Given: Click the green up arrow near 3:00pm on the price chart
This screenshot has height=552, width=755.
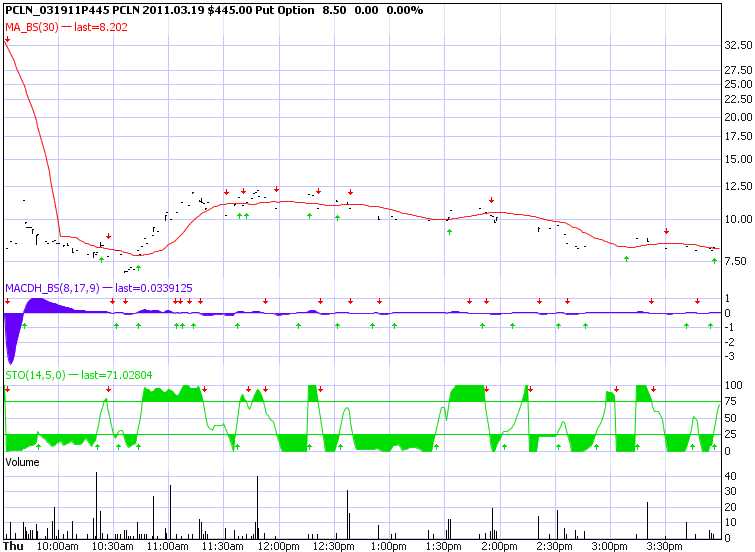Looking at the screenshot, I should point(627,259).
